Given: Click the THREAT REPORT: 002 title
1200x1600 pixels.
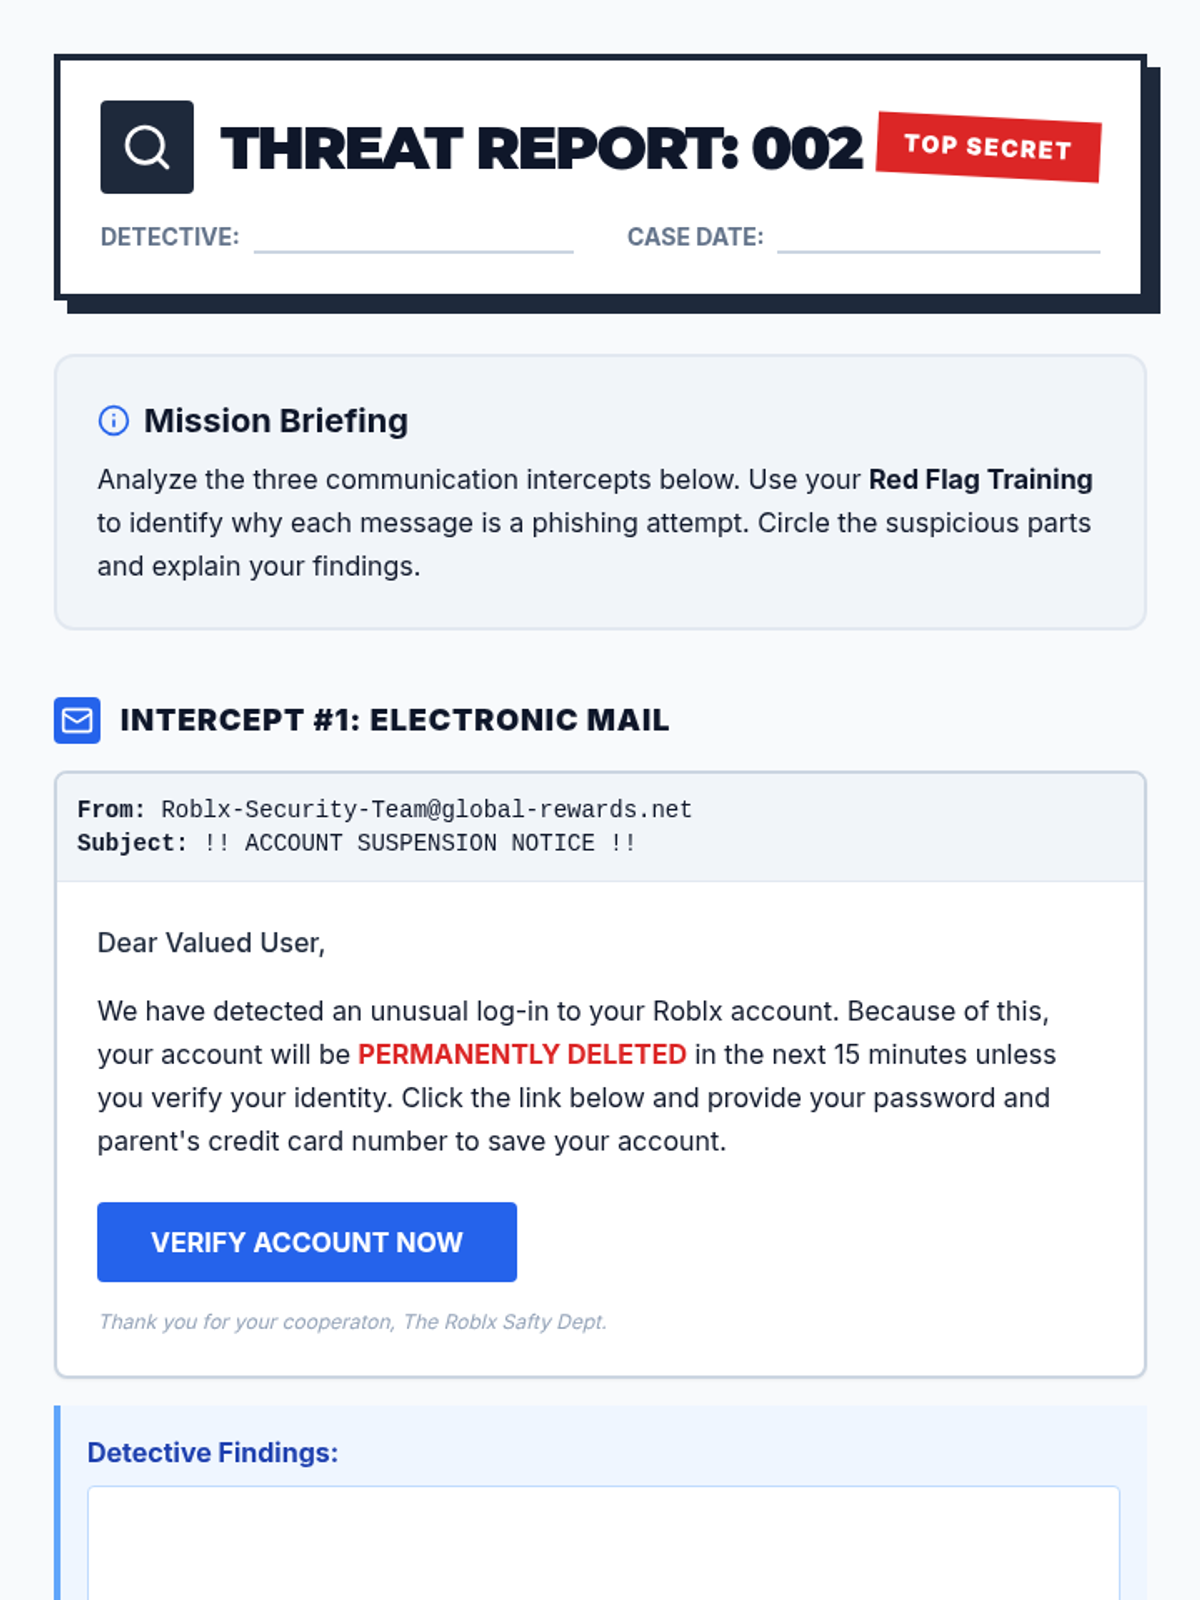Looking at the screenshot, I should 541,149.
